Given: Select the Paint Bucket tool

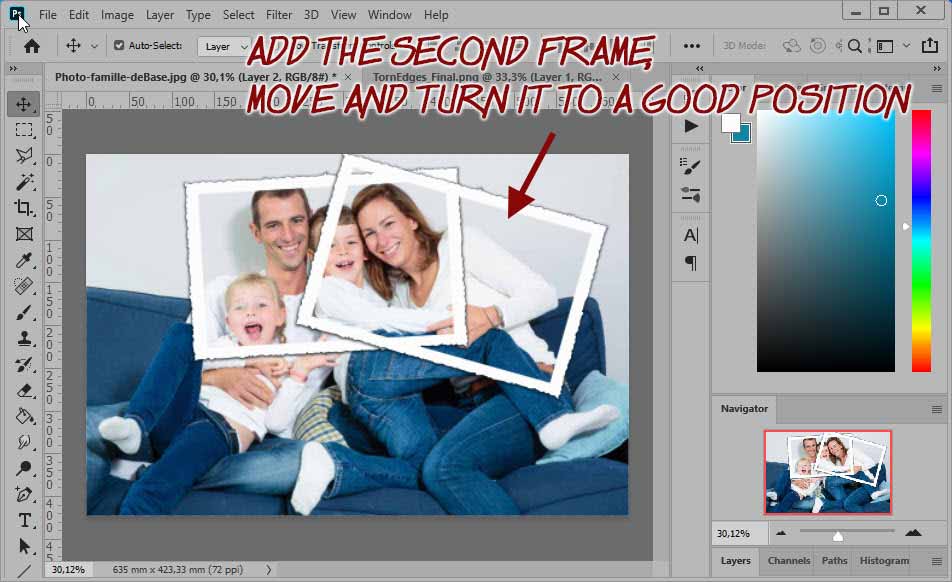Looking at the screenshot, I should tap(24, 416).
